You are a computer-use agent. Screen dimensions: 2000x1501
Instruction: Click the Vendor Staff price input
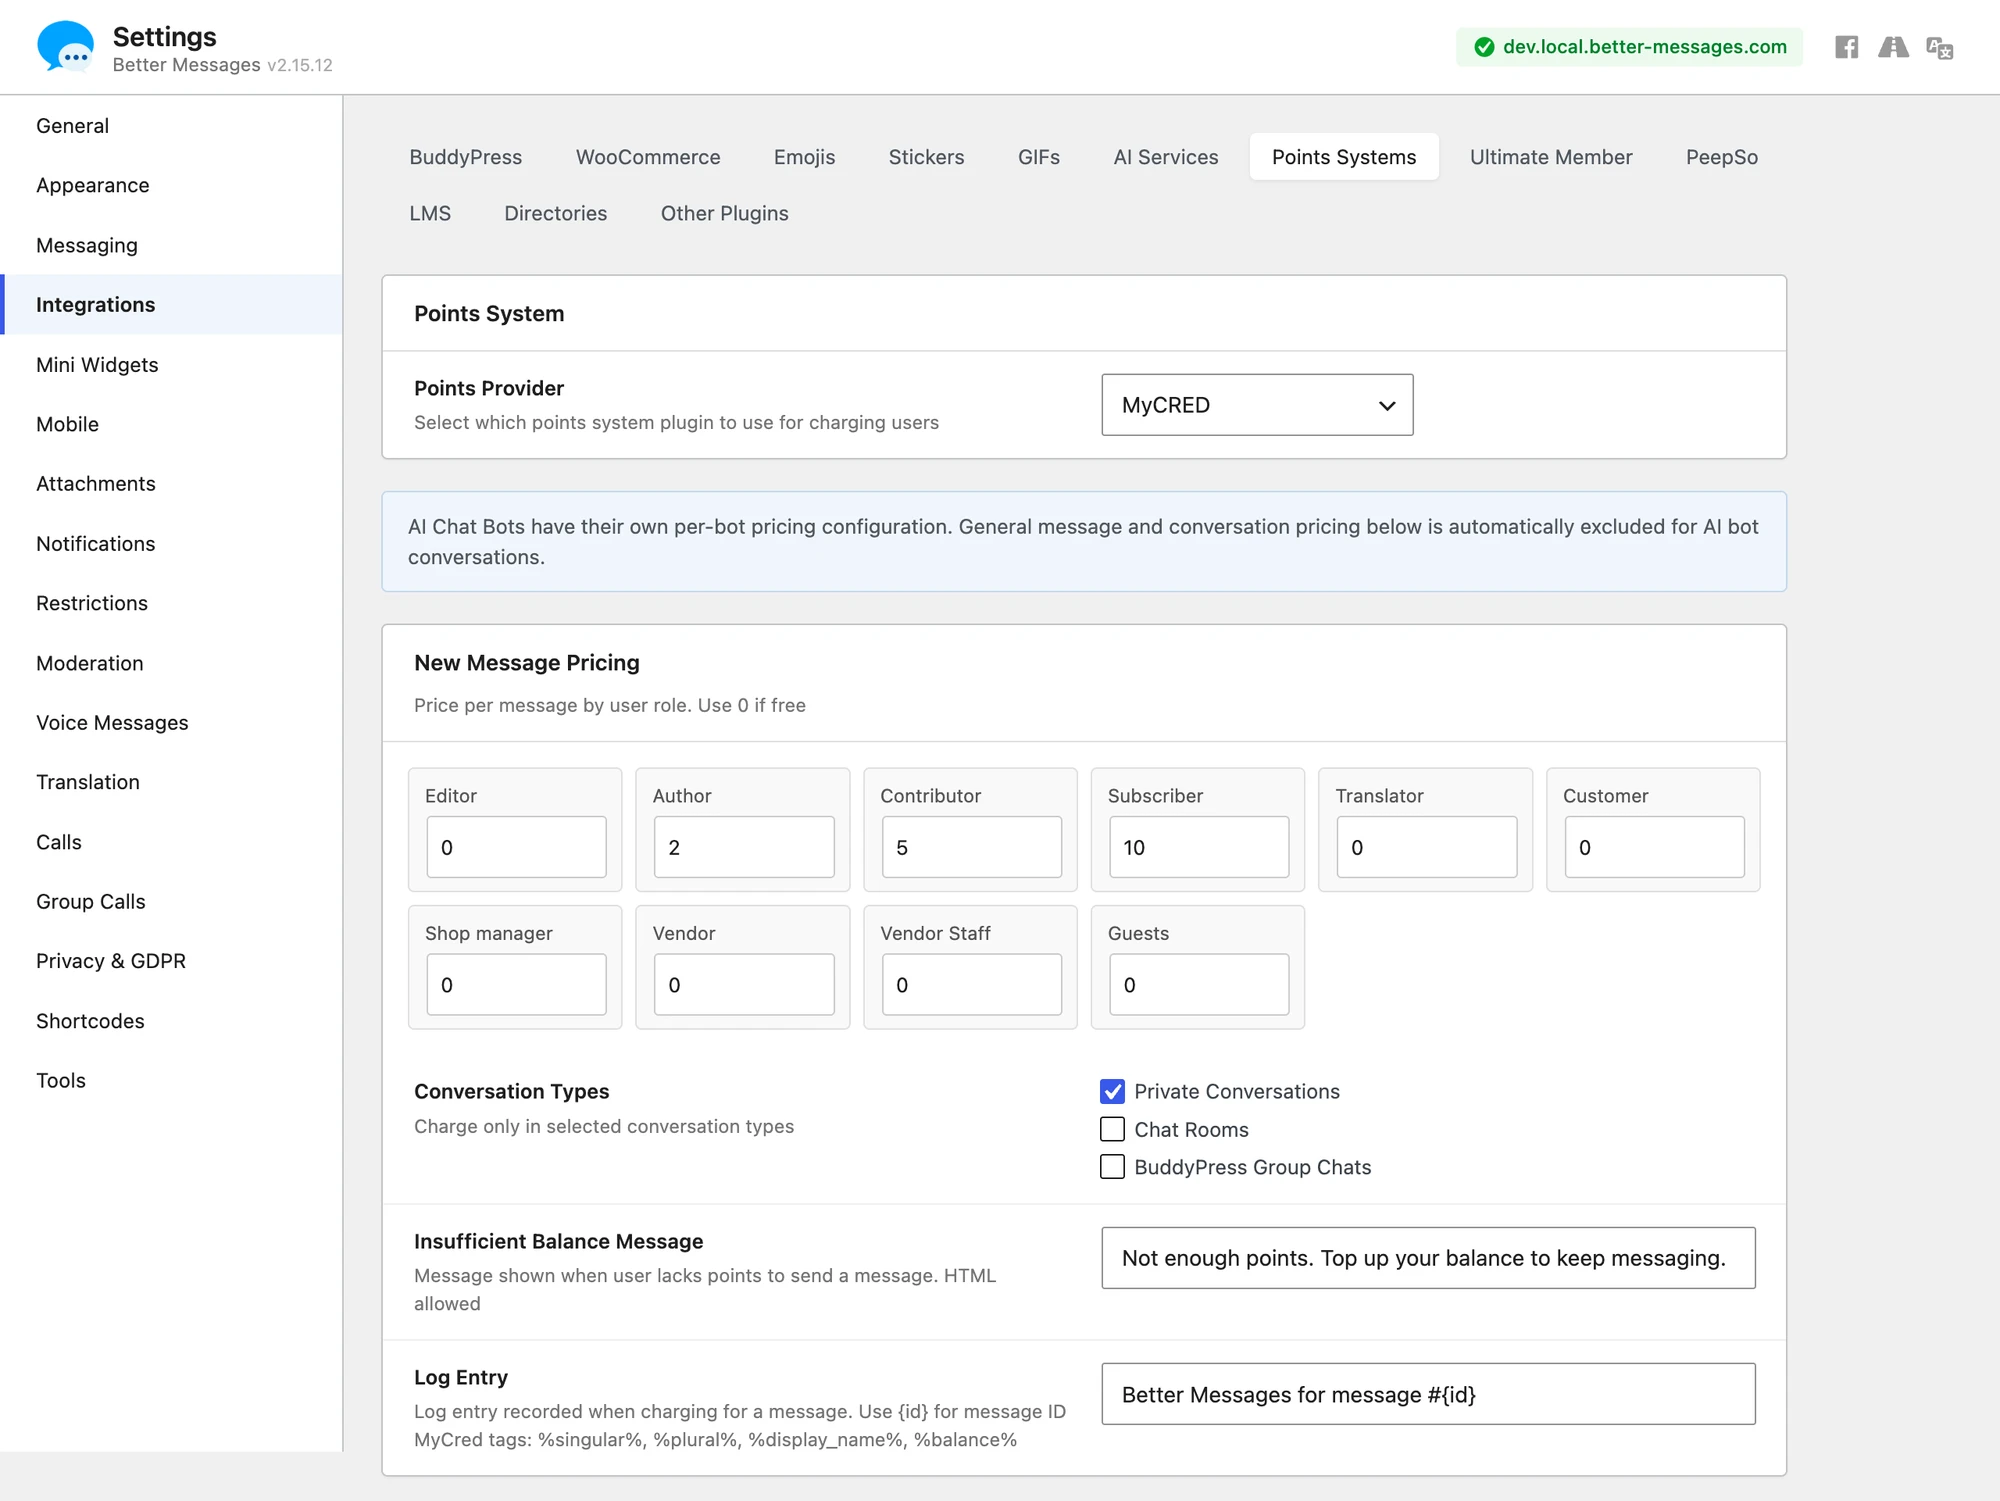971,984
